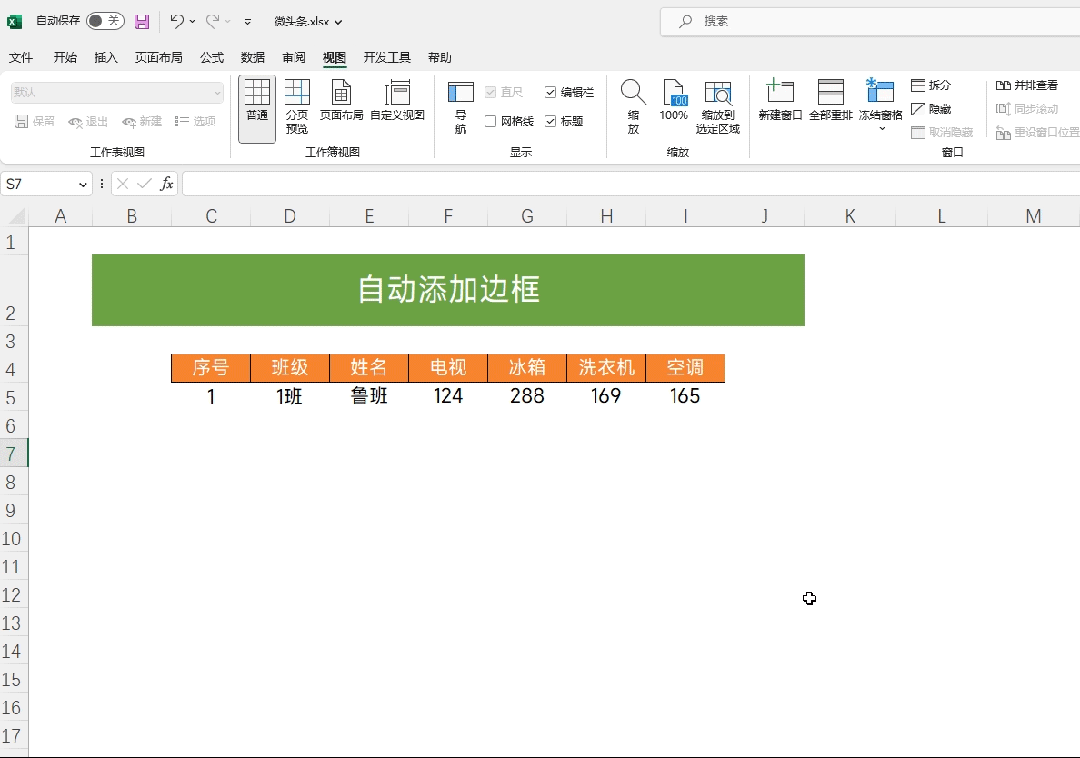Switch to the 开始 ribbon tab
The image size is (1080, 758).
tap(65, 58)
